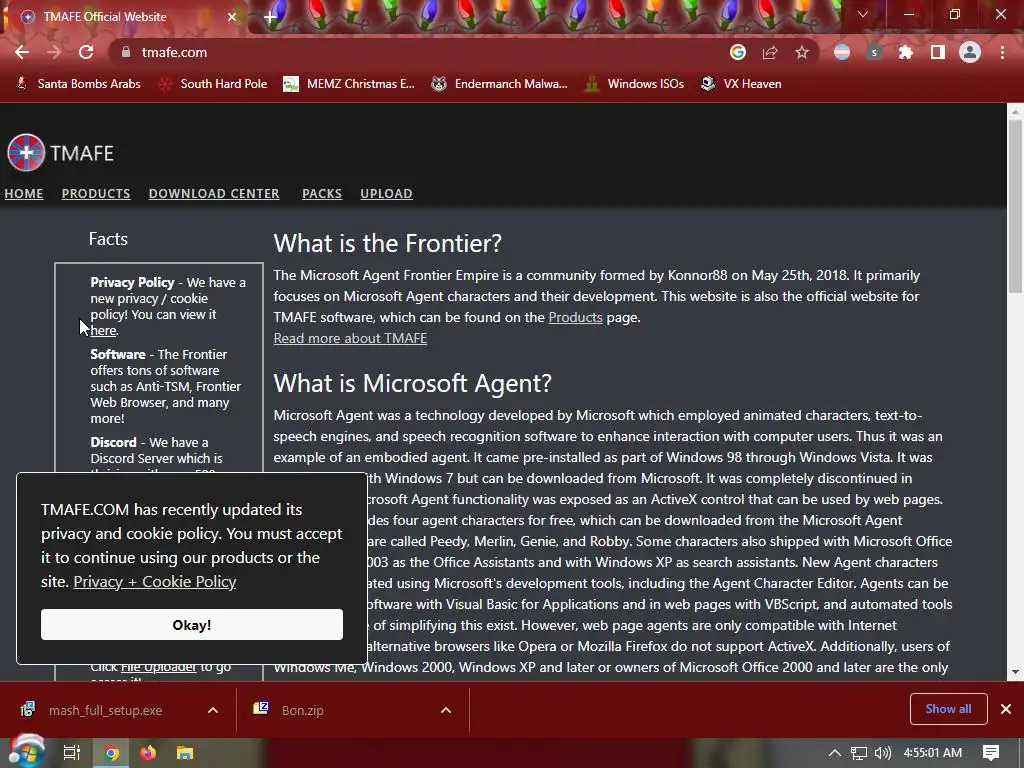Open DOWNLOAD CENTER nav item
The image size is (1024, 768).
(214, 194)
